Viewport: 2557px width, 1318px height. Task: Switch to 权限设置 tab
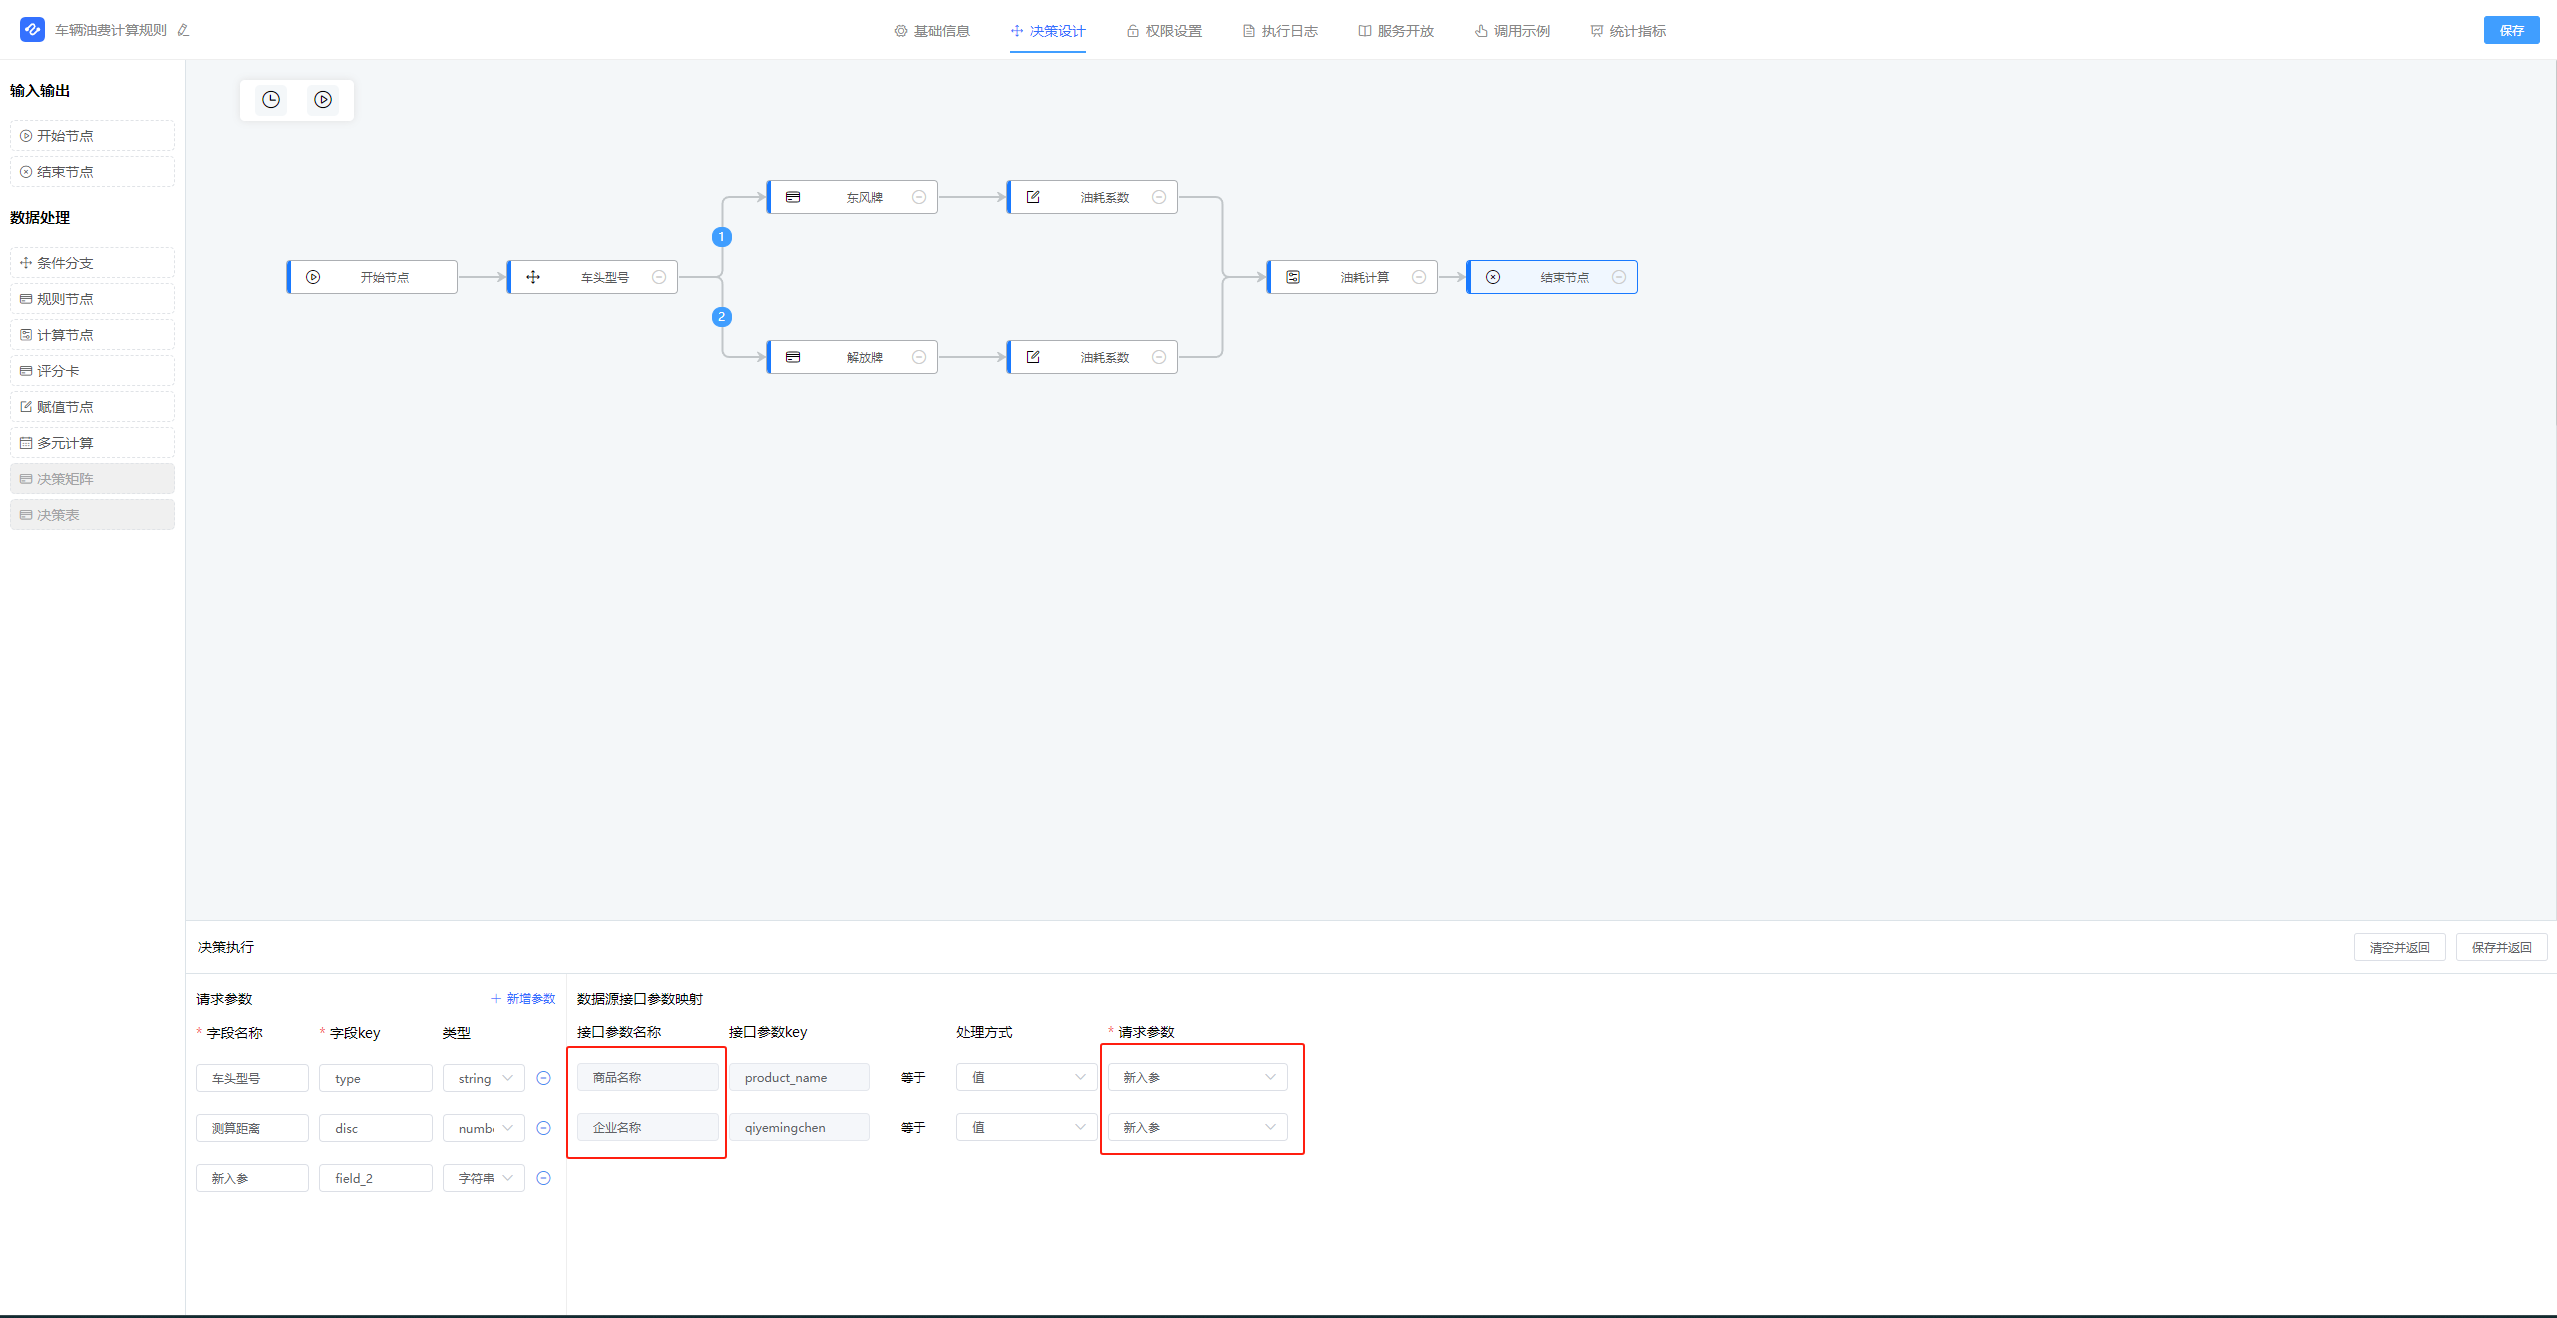tap(1164, 31)
